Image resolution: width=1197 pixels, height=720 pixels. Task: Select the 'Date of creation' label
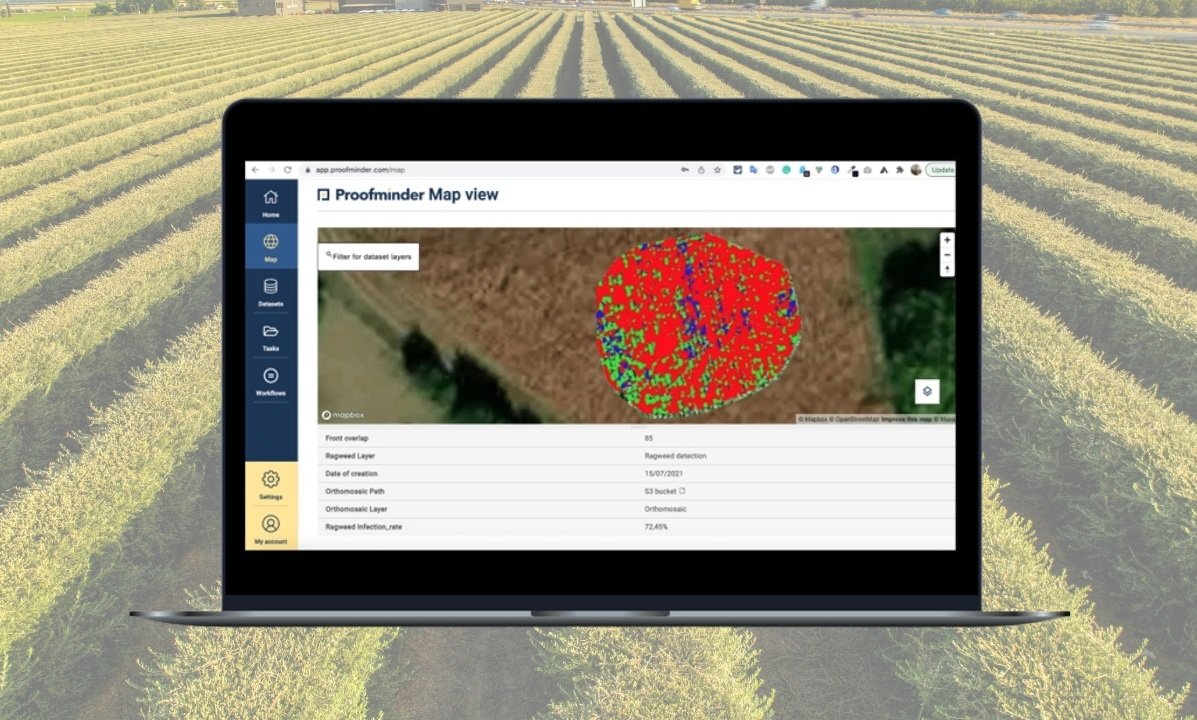pos(351,473)
